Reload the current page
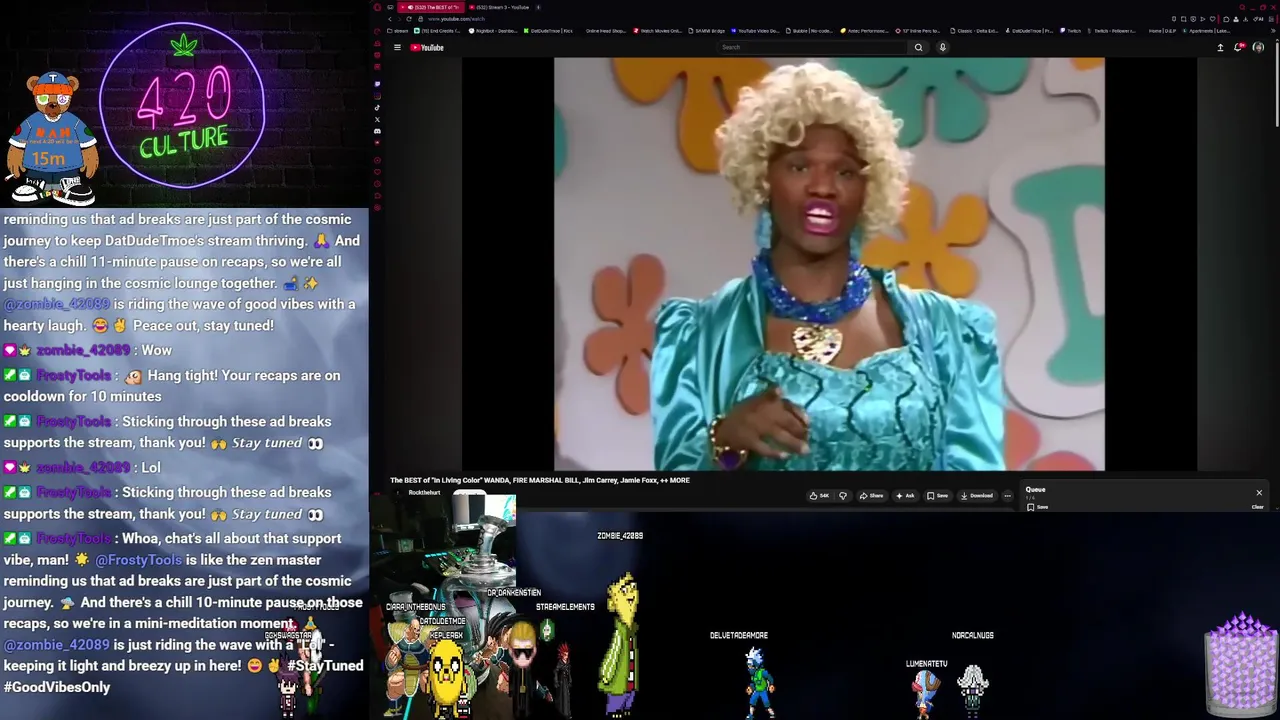 click(409, 19)
